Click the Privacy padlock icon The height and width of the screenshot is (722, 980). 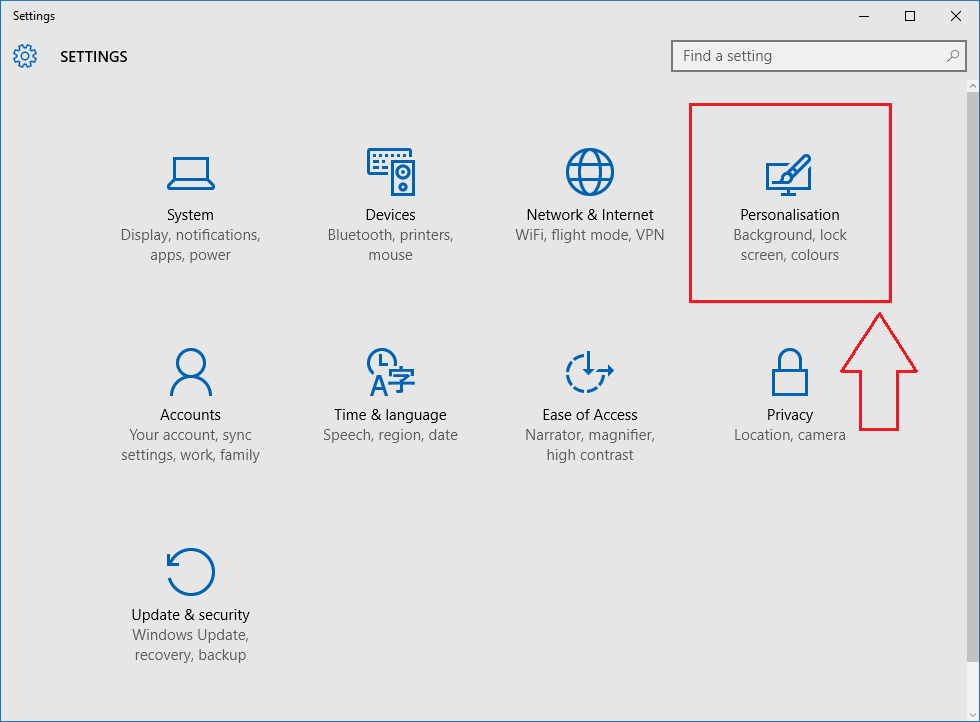click(x=790, y=372)
